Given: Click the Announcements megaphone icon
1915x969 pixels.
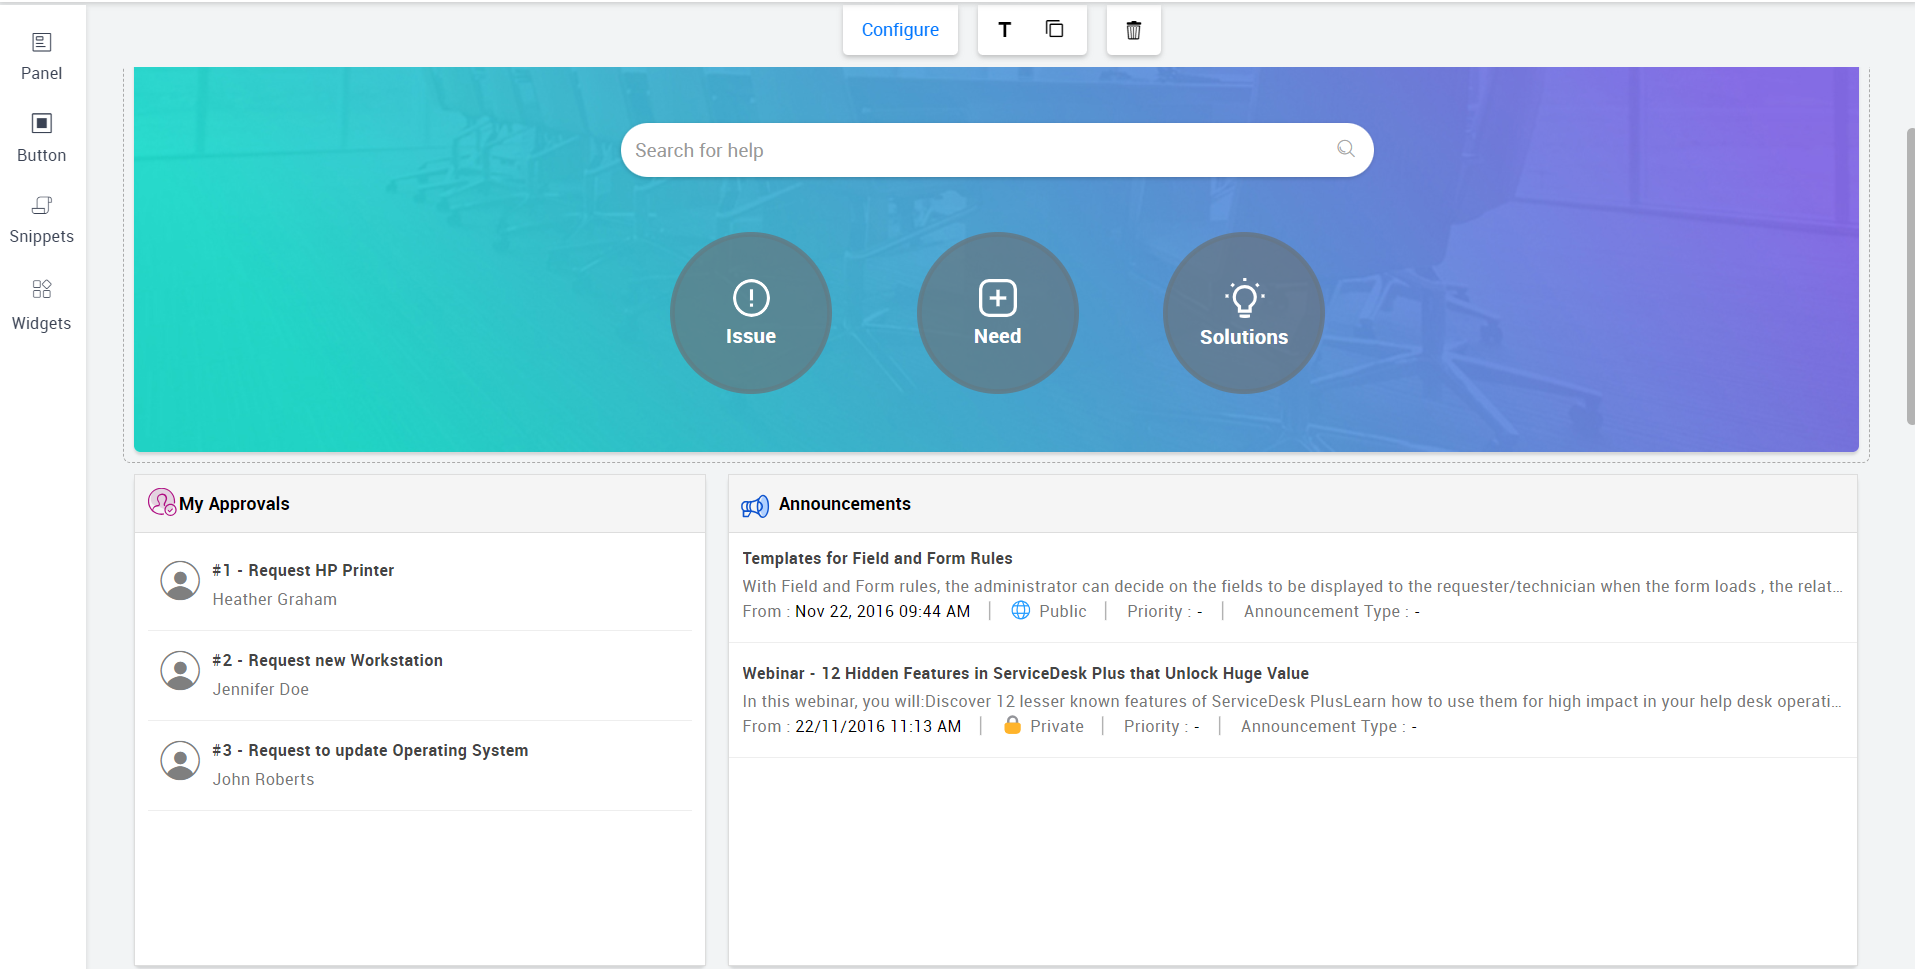Looking at the screenshot, I should 755,506.
